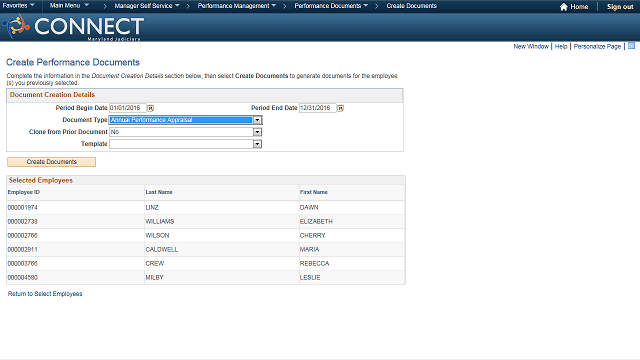
Task: Select employee ID 000002738
Action: coord(22,222)
